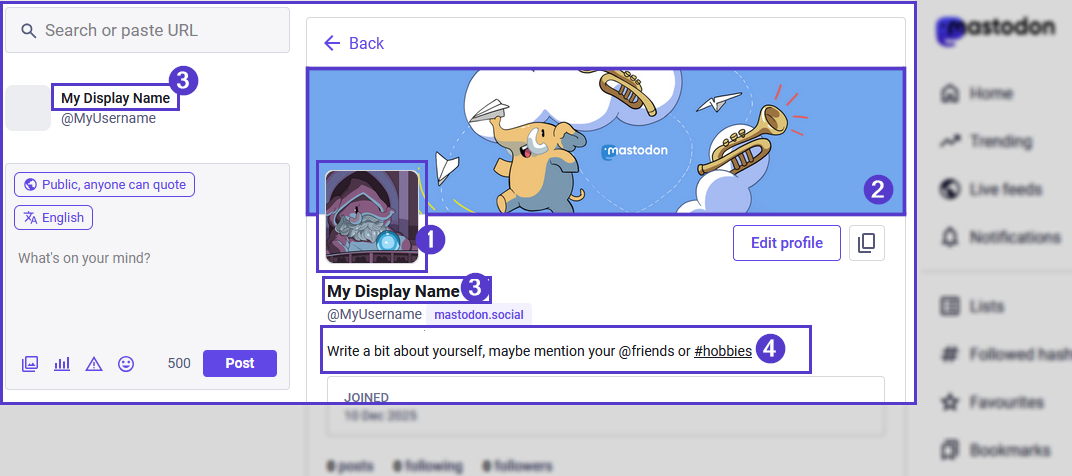Click the posts count below profile
Viewport: 1072px width, 476px height.
(x=350, y=466)
